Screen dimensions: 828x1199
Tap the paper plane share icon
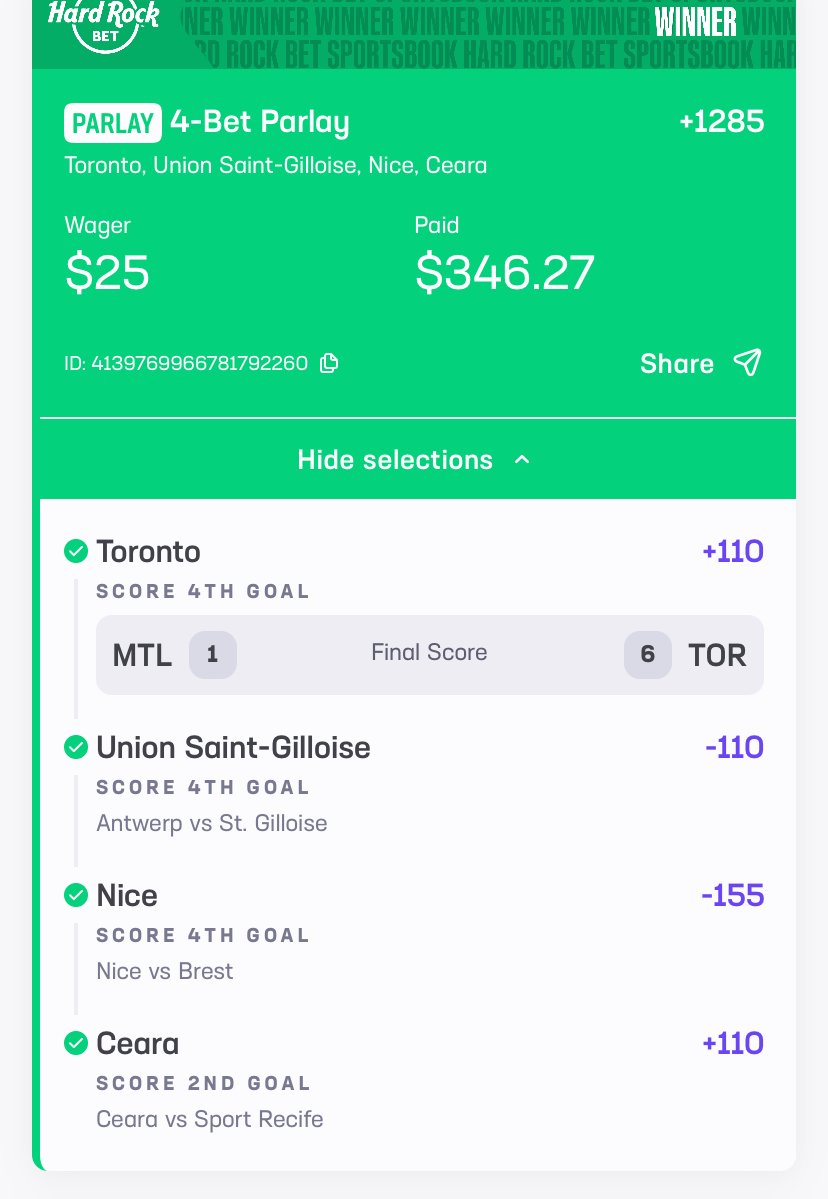pyautogui.click(x=747, y=362)
